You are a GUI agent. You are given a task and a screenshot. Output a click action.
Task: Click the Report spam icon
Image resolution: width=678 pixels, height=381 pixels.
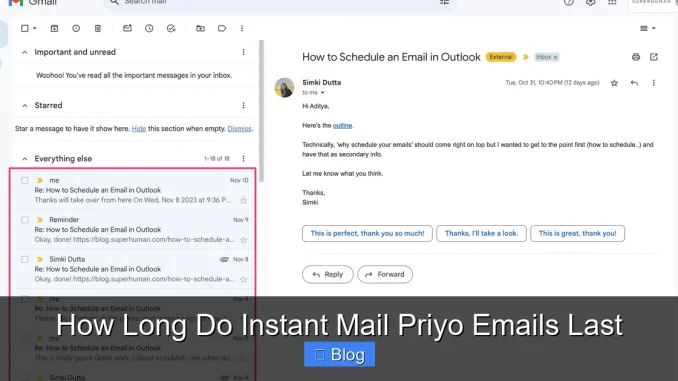(x=76, y=29)
